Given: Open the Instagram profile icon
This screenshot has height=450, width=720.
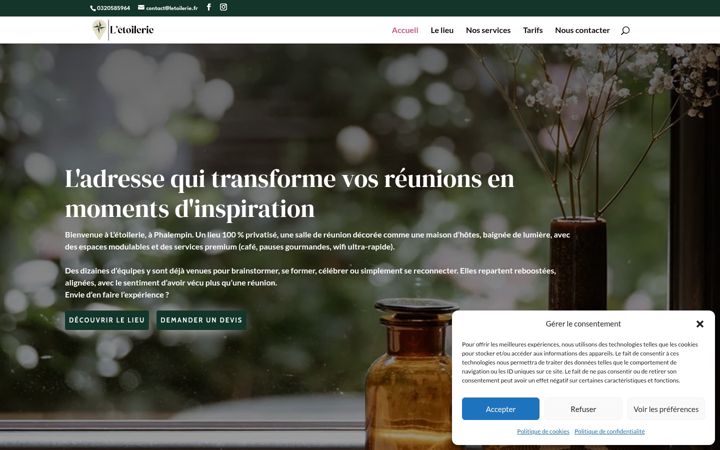Looking at the screenshot, I should pyautogui.click(x=223, y=7).
